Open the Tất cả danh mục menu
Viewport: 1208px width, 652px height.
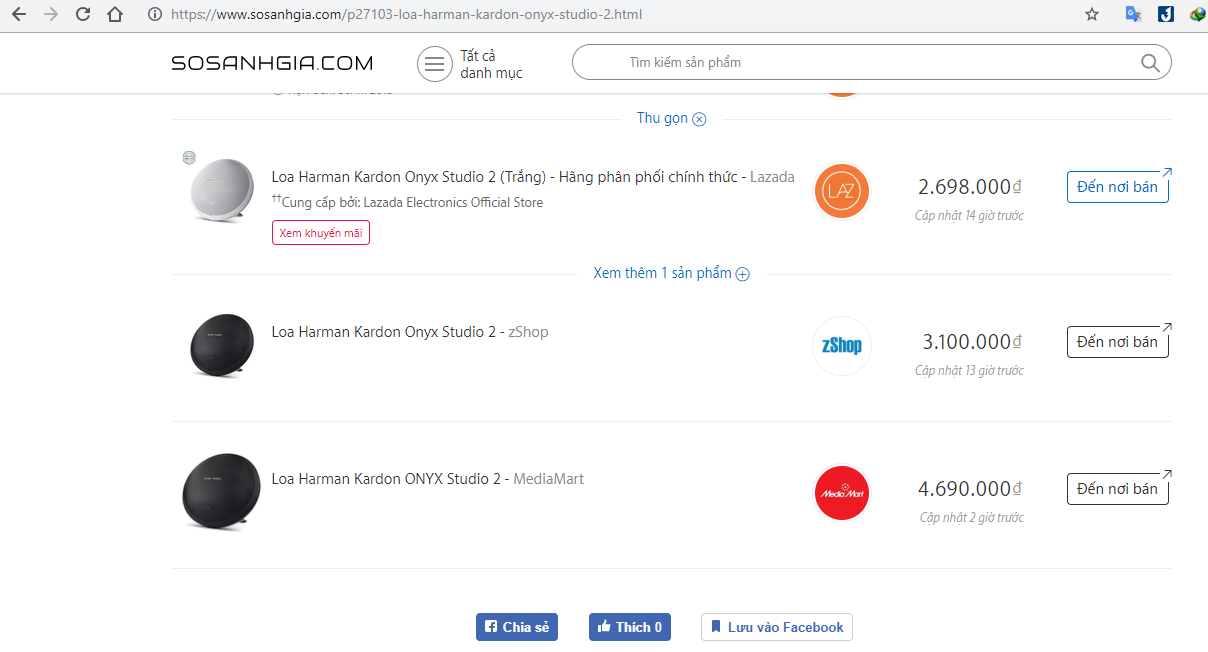tap(470, 64)
